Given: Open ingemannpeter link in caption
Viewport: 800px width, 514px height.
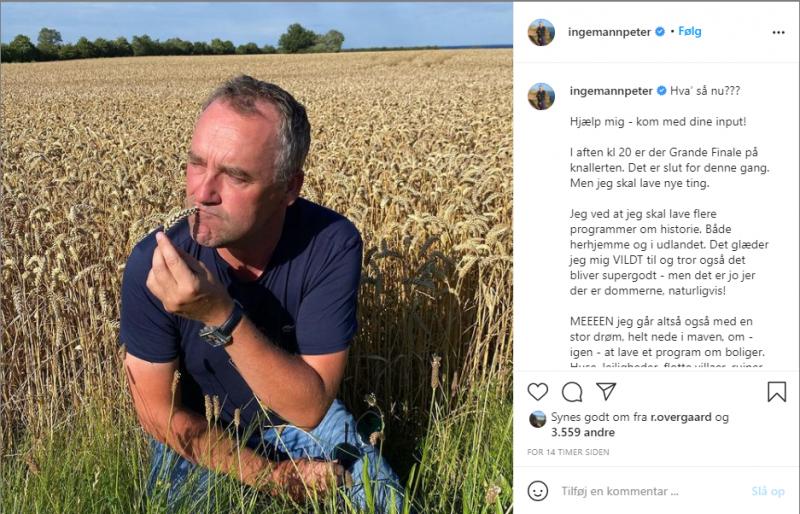Looking at the screenshot, I should pos(611,91).
